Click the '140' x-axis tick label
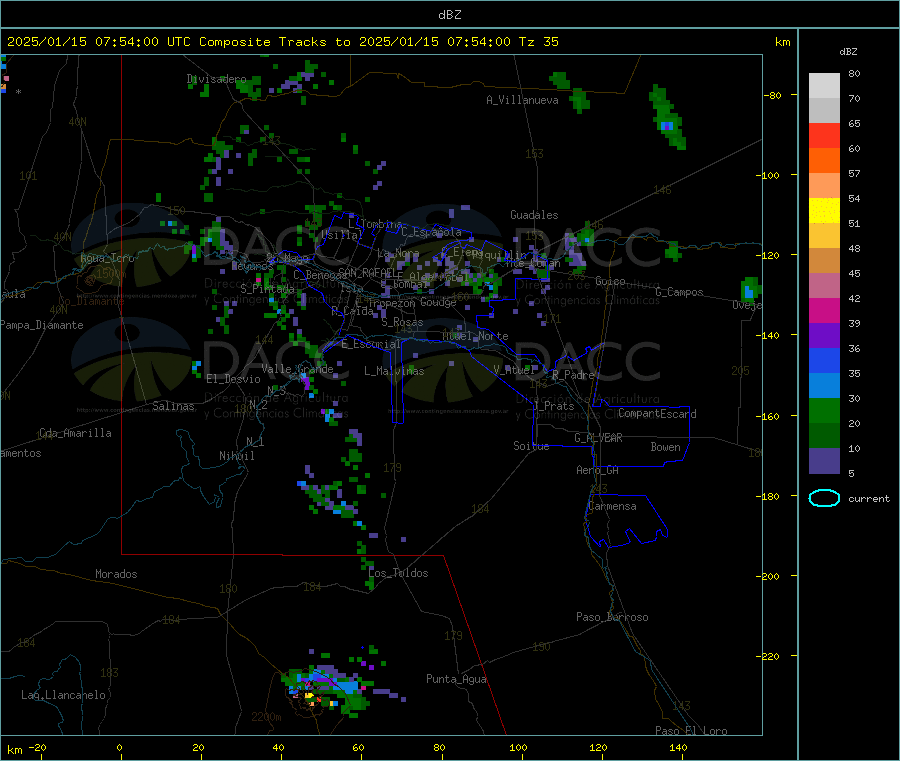This screenshot has width=900, height=761. click(678, 747)
